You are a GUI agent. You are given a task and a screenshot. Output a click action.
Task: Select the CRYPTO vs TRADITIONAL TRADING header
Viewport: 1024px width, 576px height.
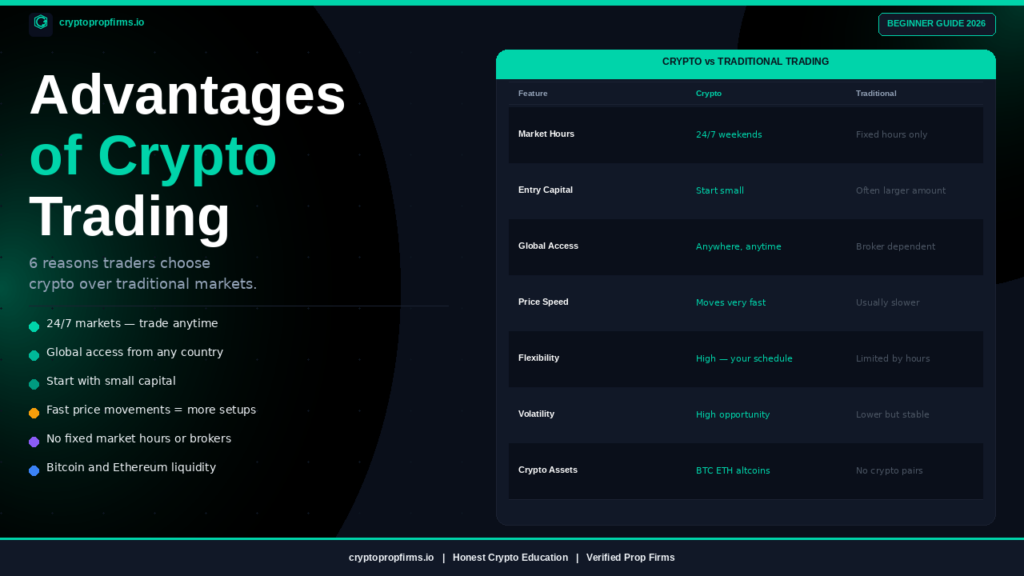coord(745,61)
